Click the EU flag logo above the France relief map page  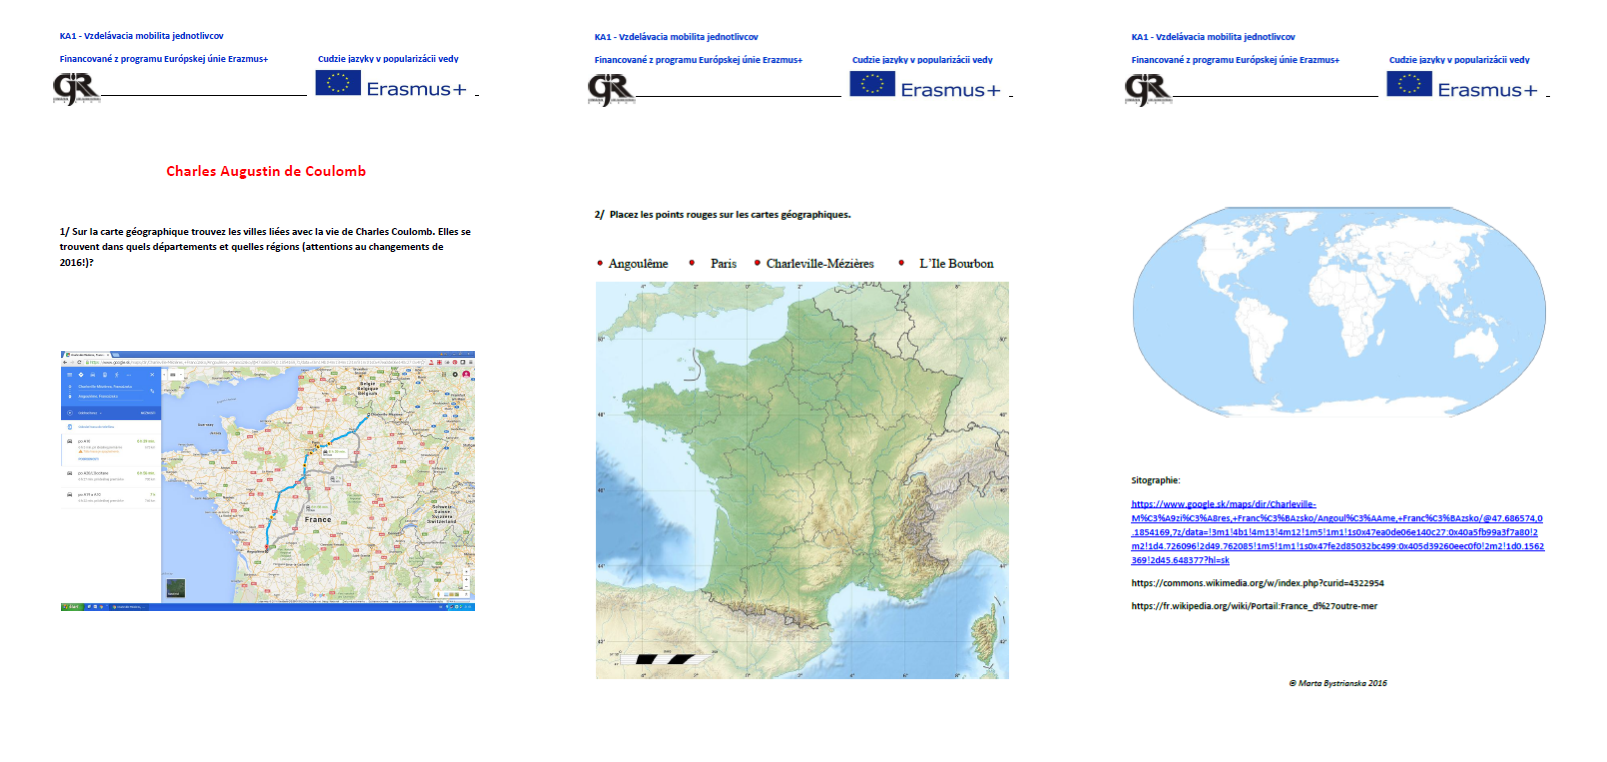(872, 84)
